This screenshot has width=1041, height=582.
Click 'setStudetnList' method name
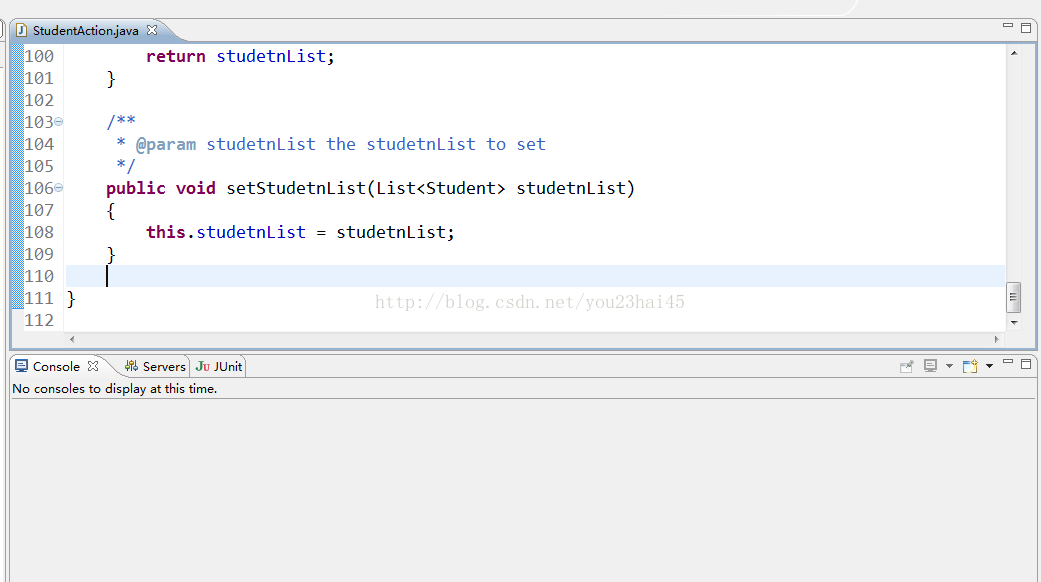[x=296, y=188]
